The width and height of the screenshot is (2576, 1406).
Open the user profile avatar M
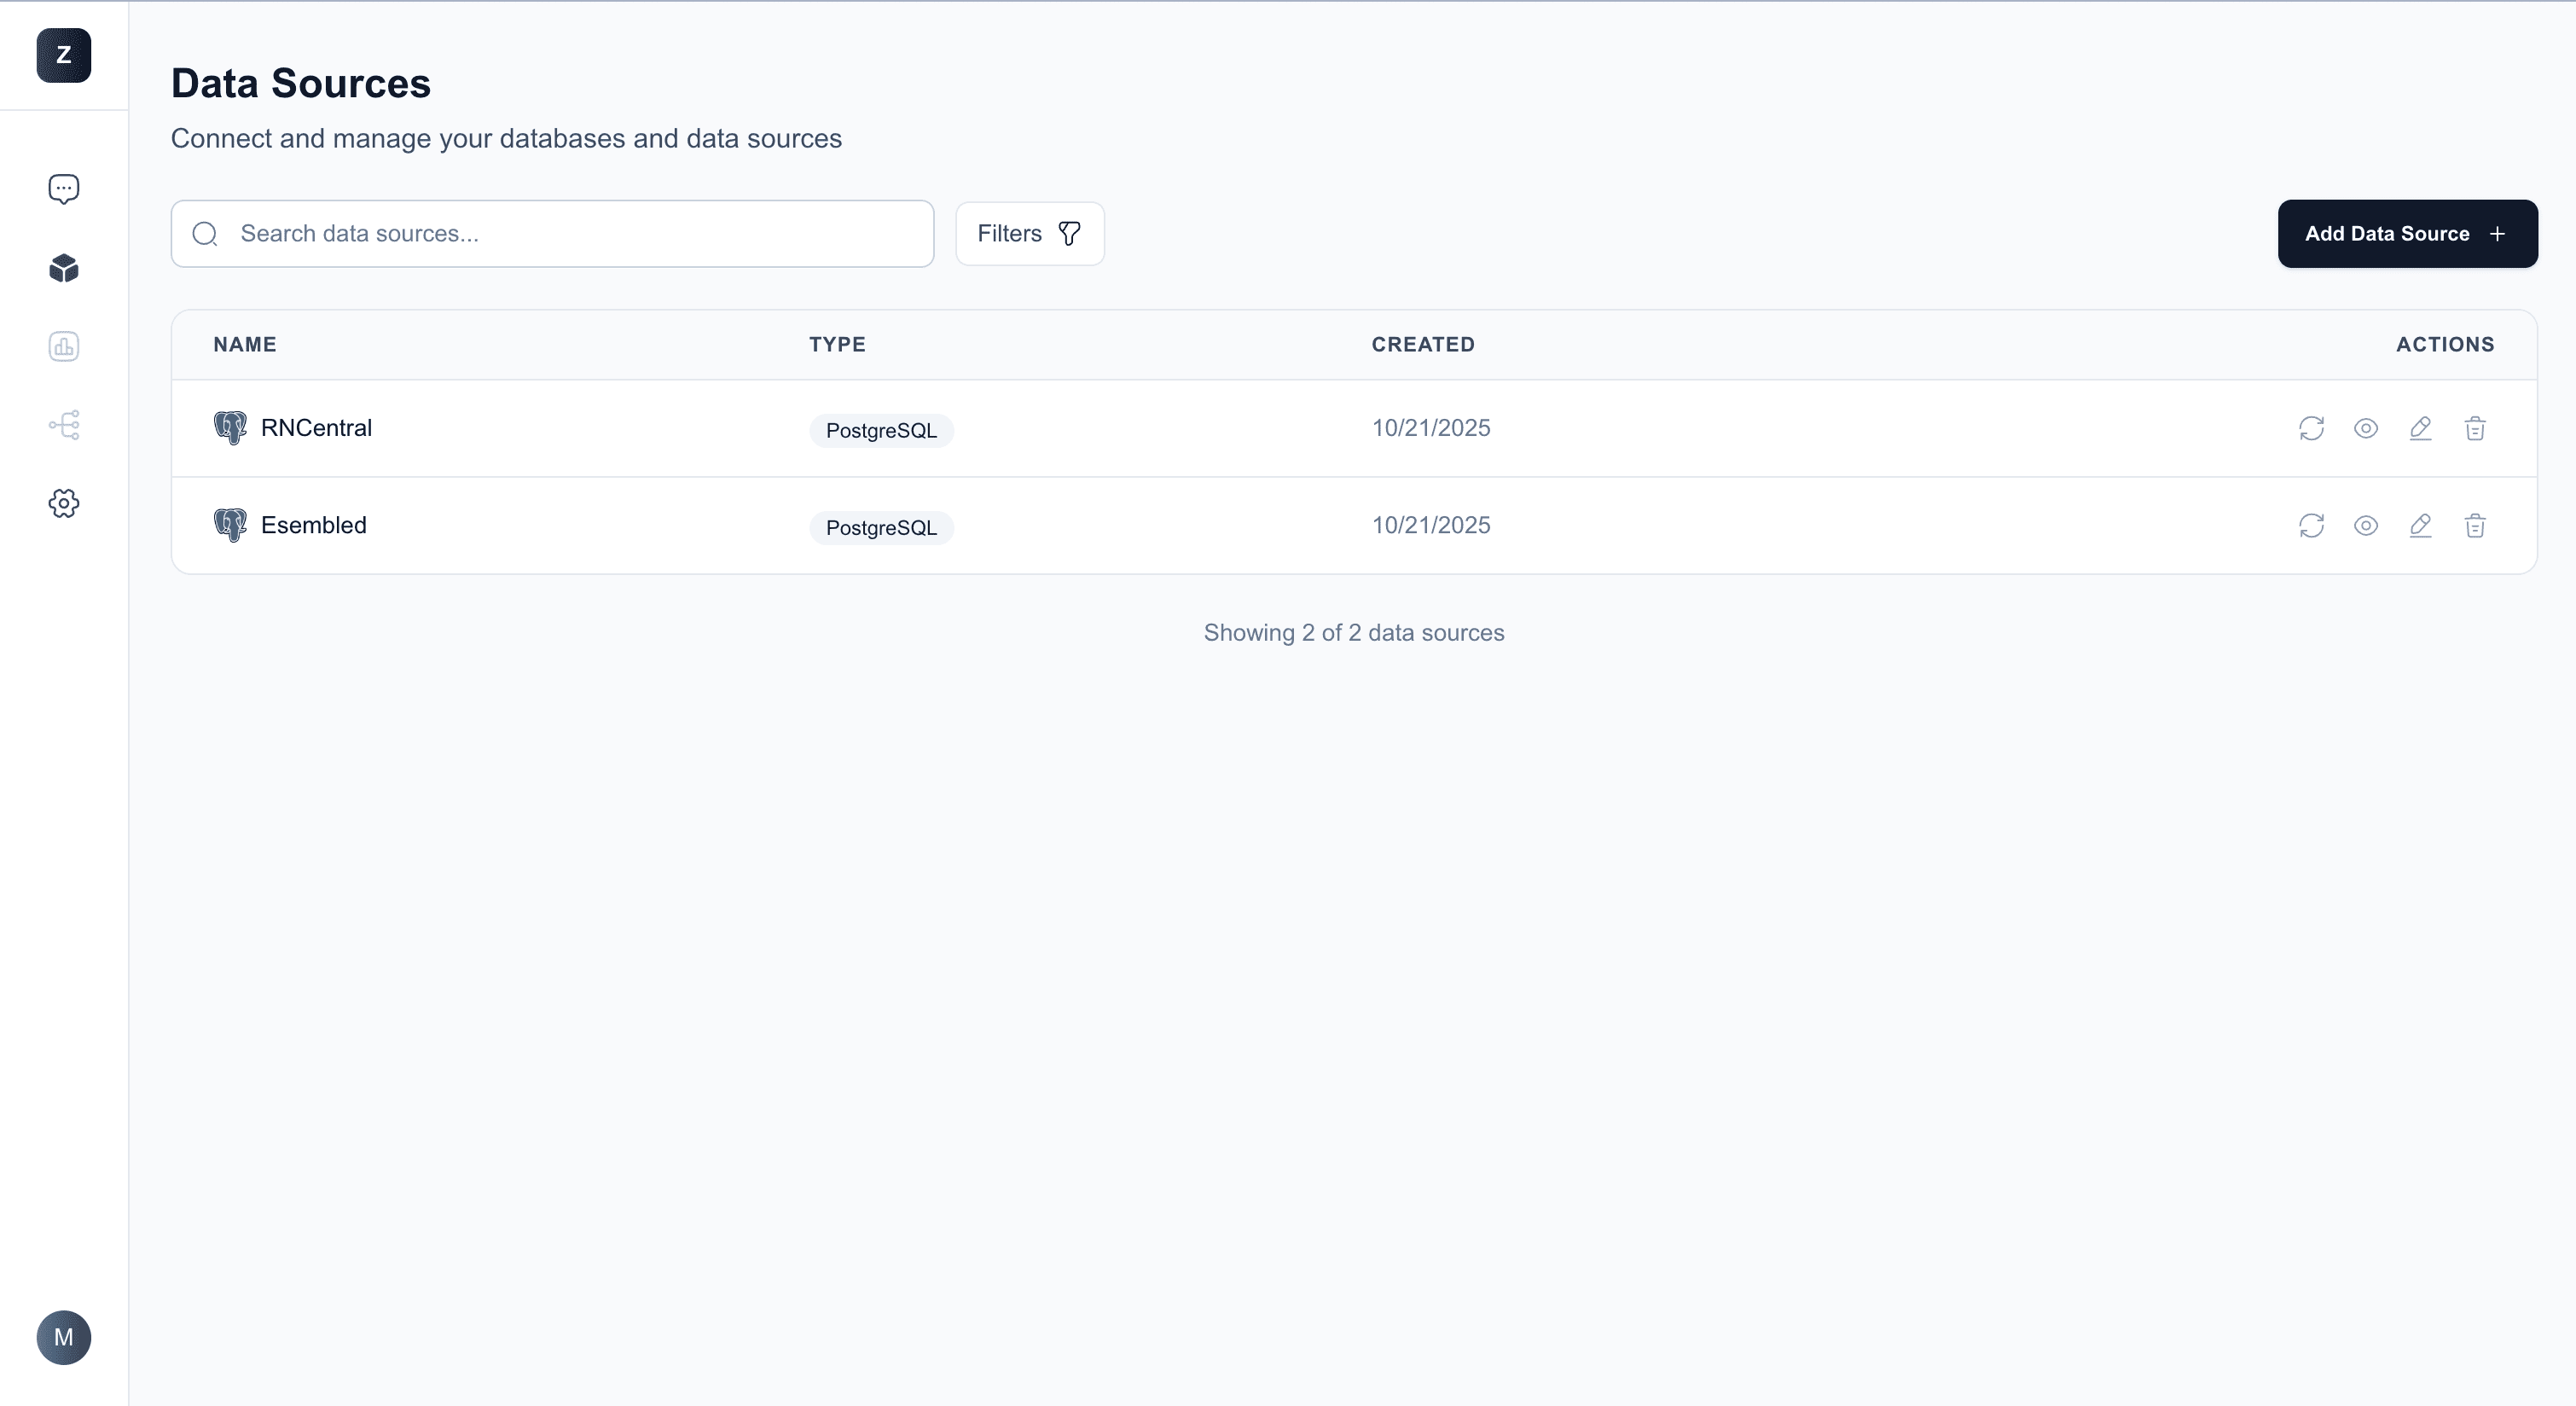(63, 1337)
